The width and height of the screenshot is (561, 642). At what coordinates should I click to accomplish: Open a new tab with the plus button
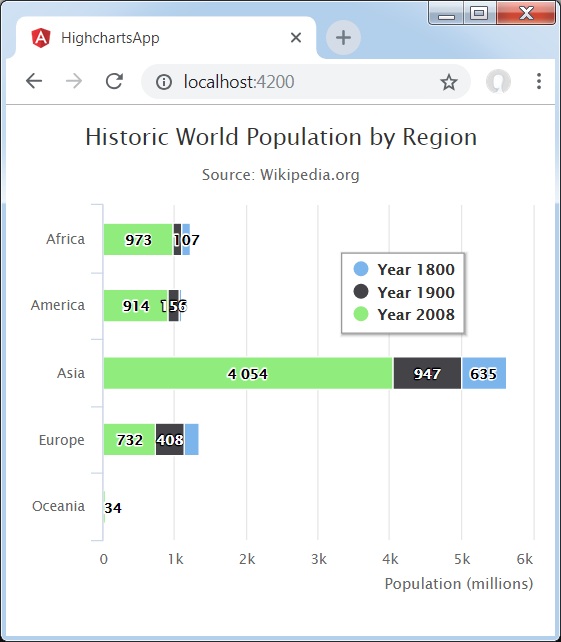343,38
